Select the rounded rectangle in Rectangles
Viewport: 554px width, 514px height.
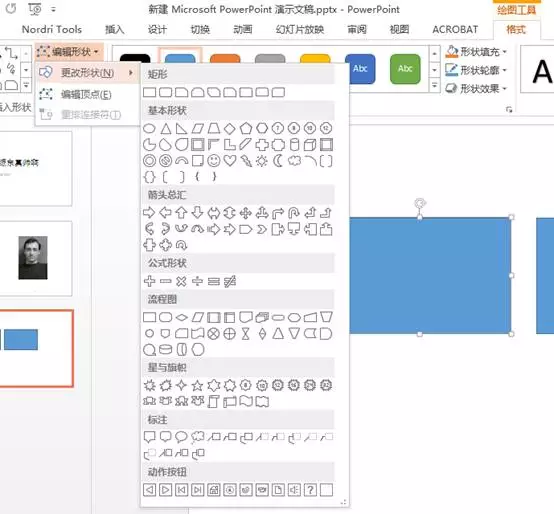[x=166, y=93]
